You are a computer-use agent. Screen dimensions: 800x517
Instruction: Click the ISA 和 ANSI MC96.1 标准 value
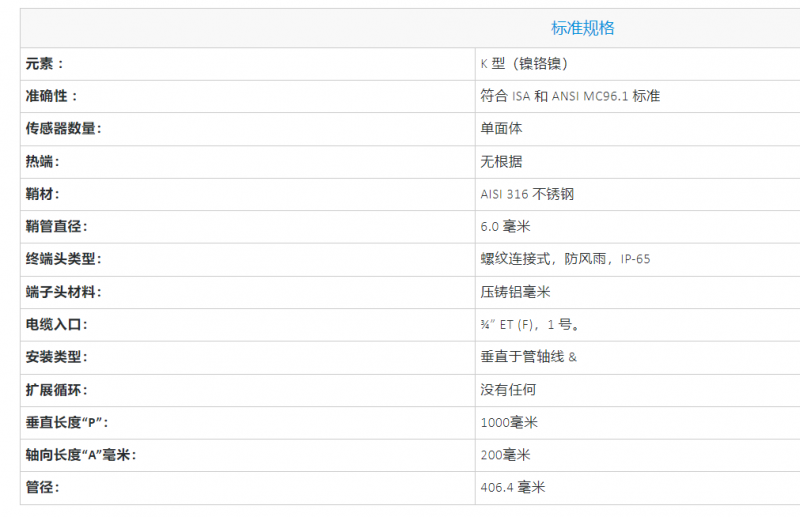(570, 96)
